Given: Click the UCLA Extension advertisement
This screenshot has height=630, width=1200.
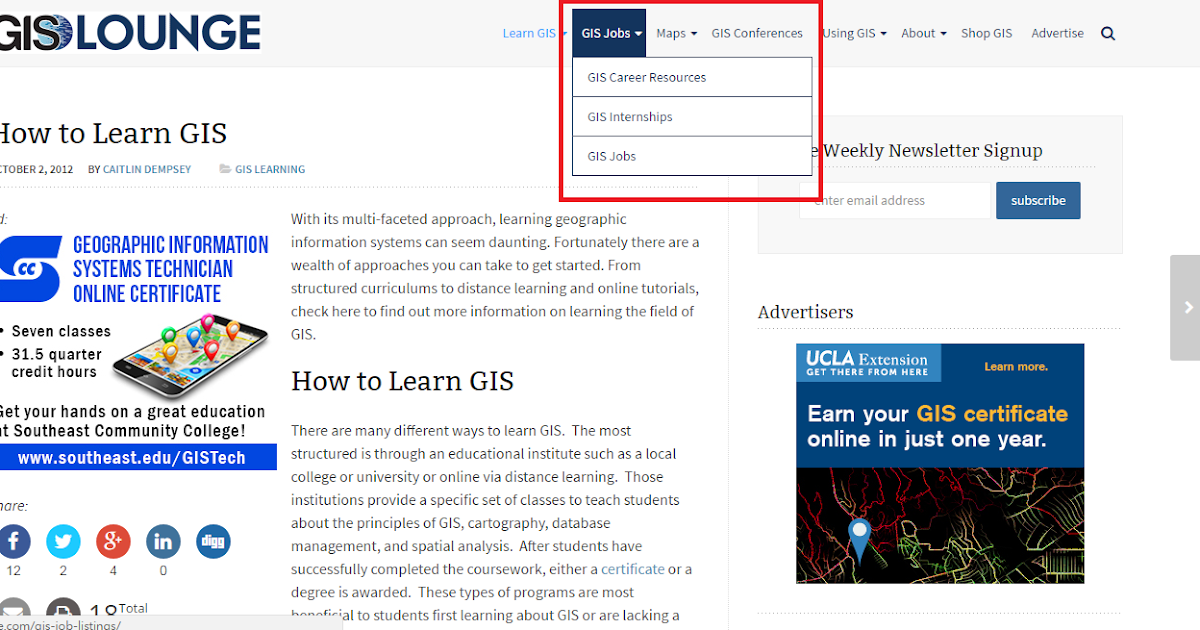Looking at the screenshot, I should pos(939,462).
